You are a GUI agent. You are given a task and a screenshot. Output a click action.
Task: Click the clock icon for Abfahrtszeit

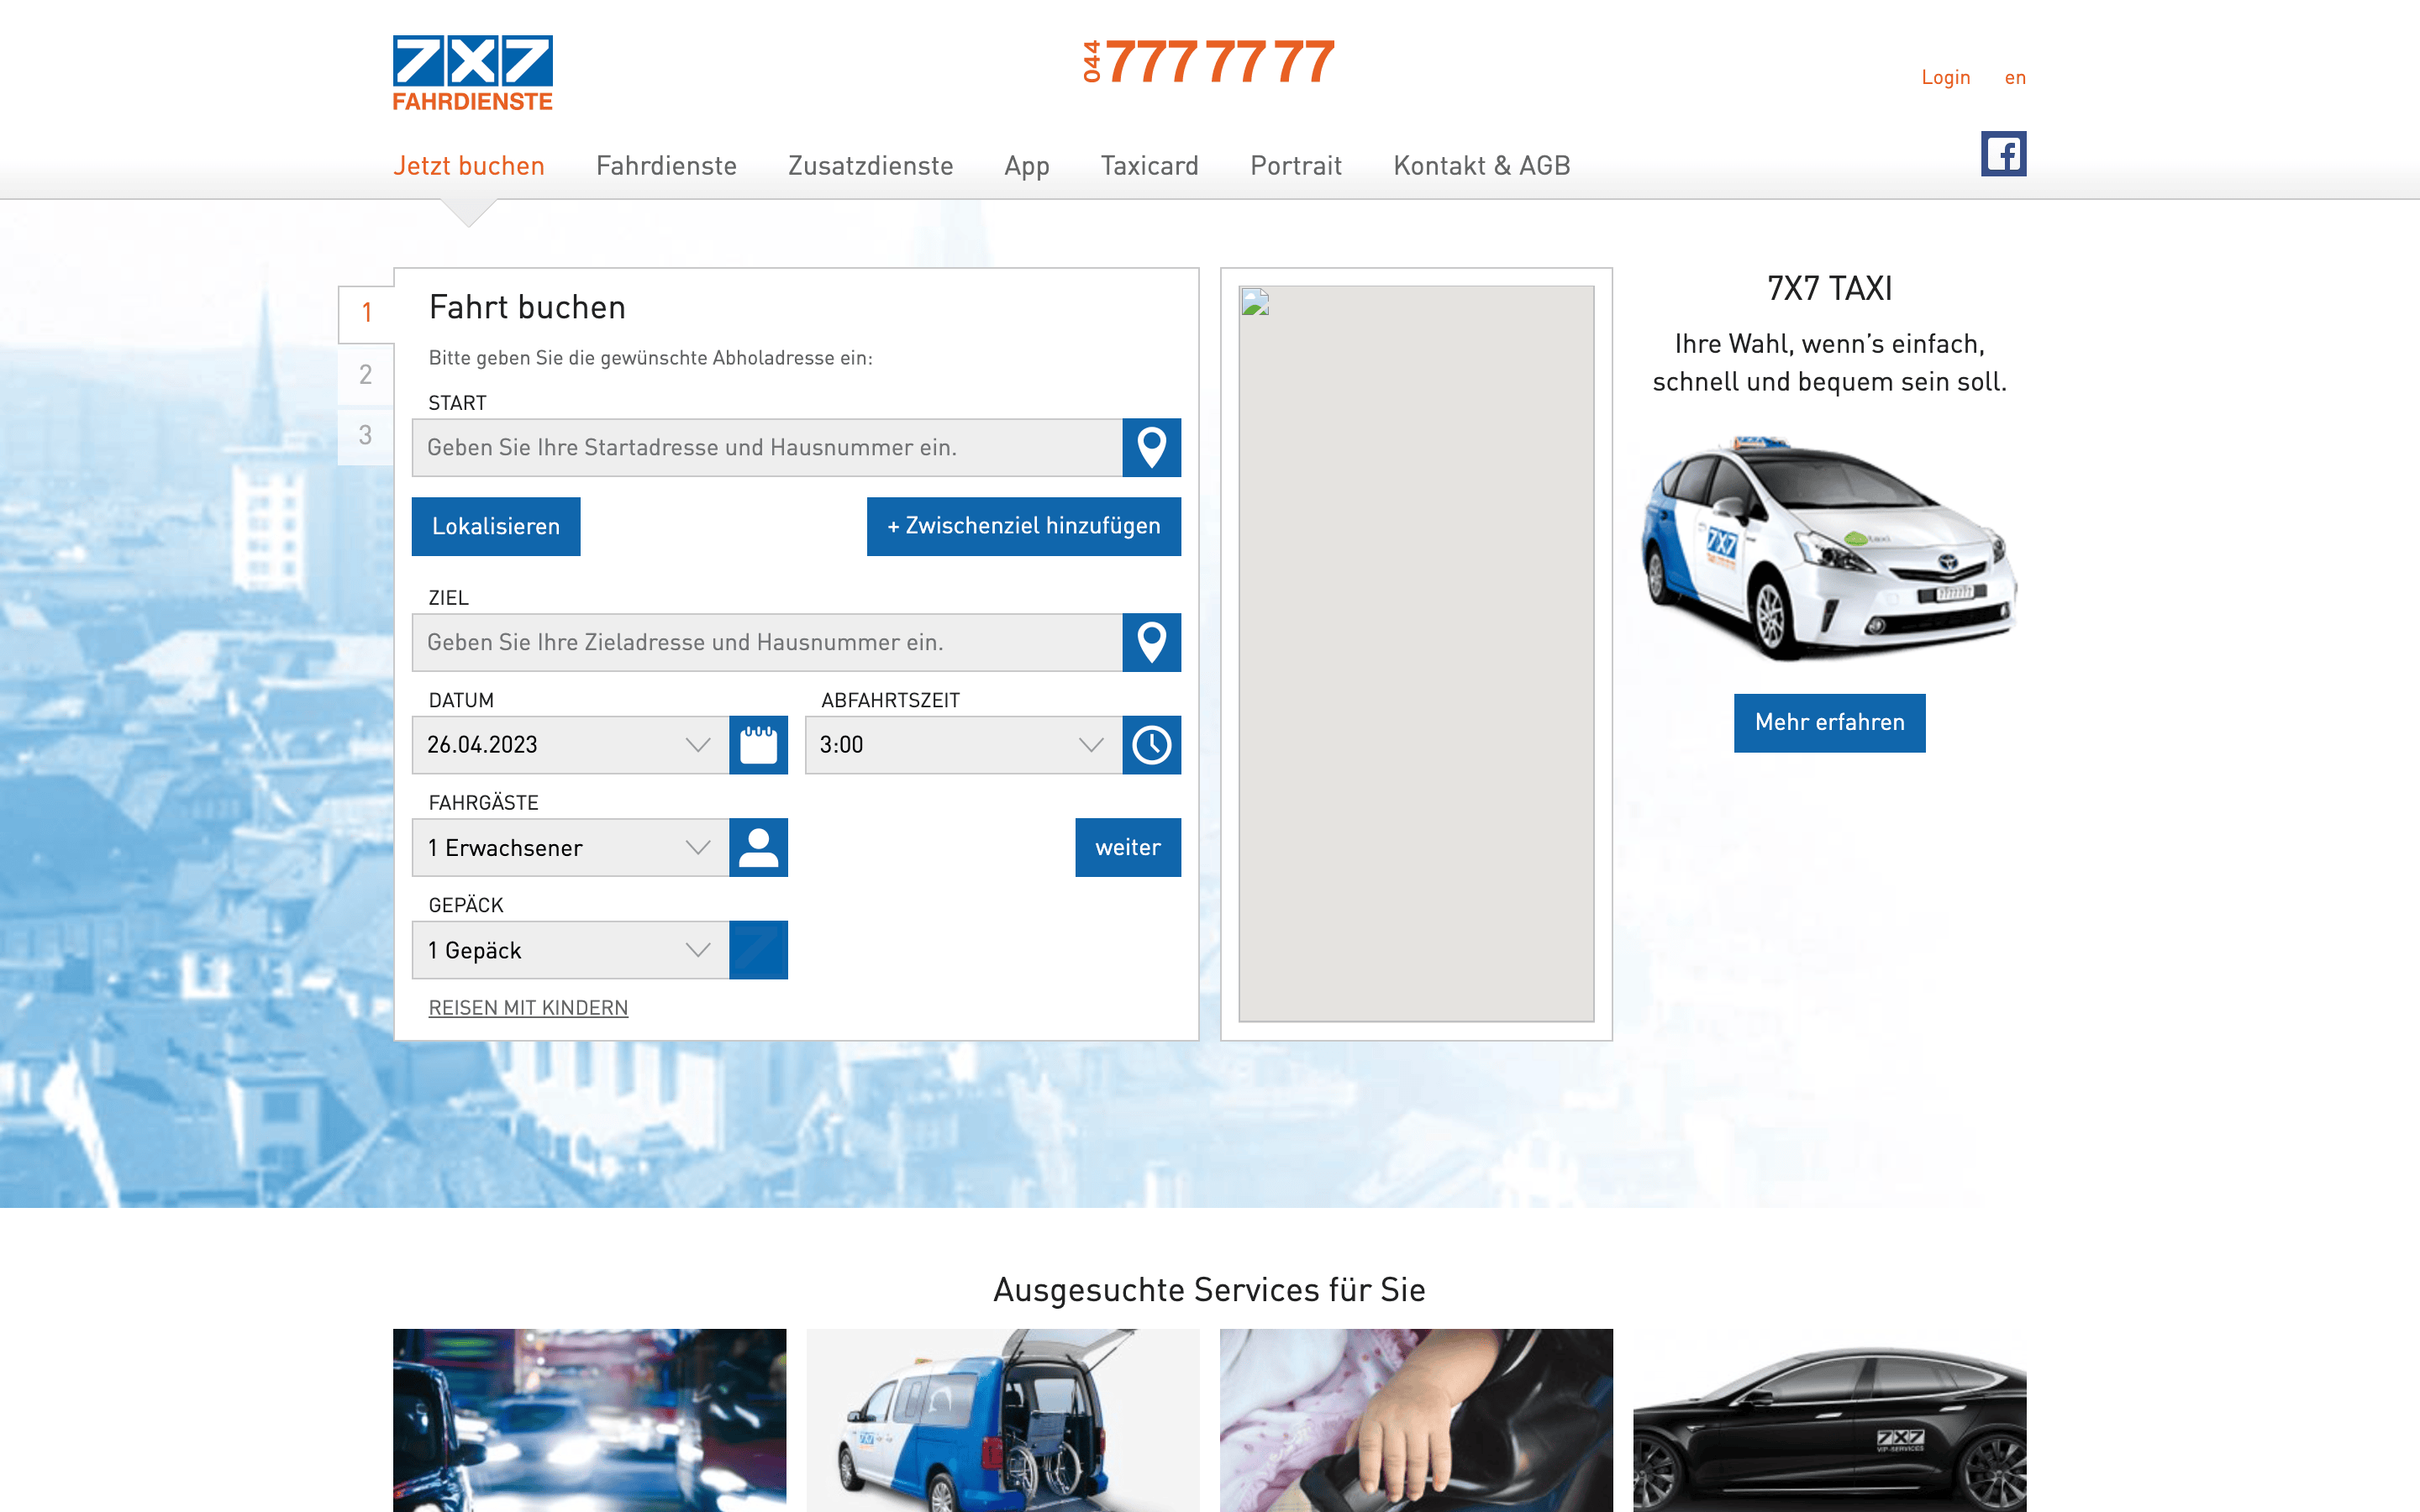coord(1151,745)
